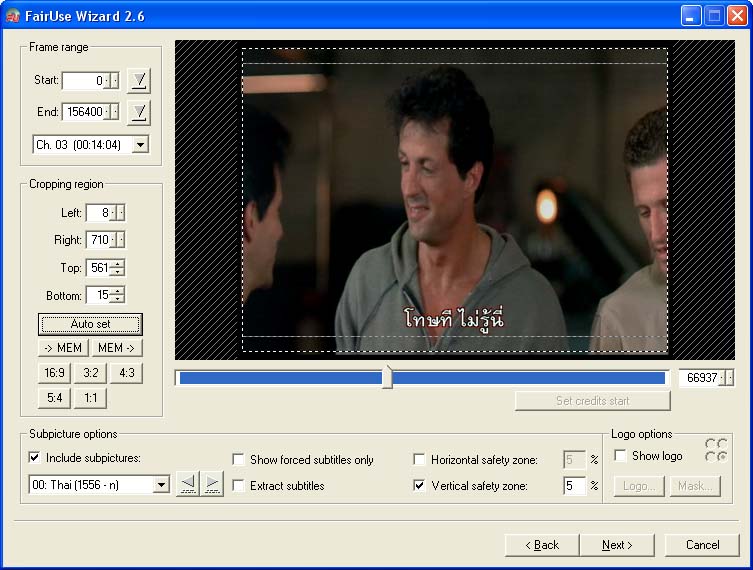Click Left crop spinner arrows
The image size is (753, 570).
coord(118,213)
